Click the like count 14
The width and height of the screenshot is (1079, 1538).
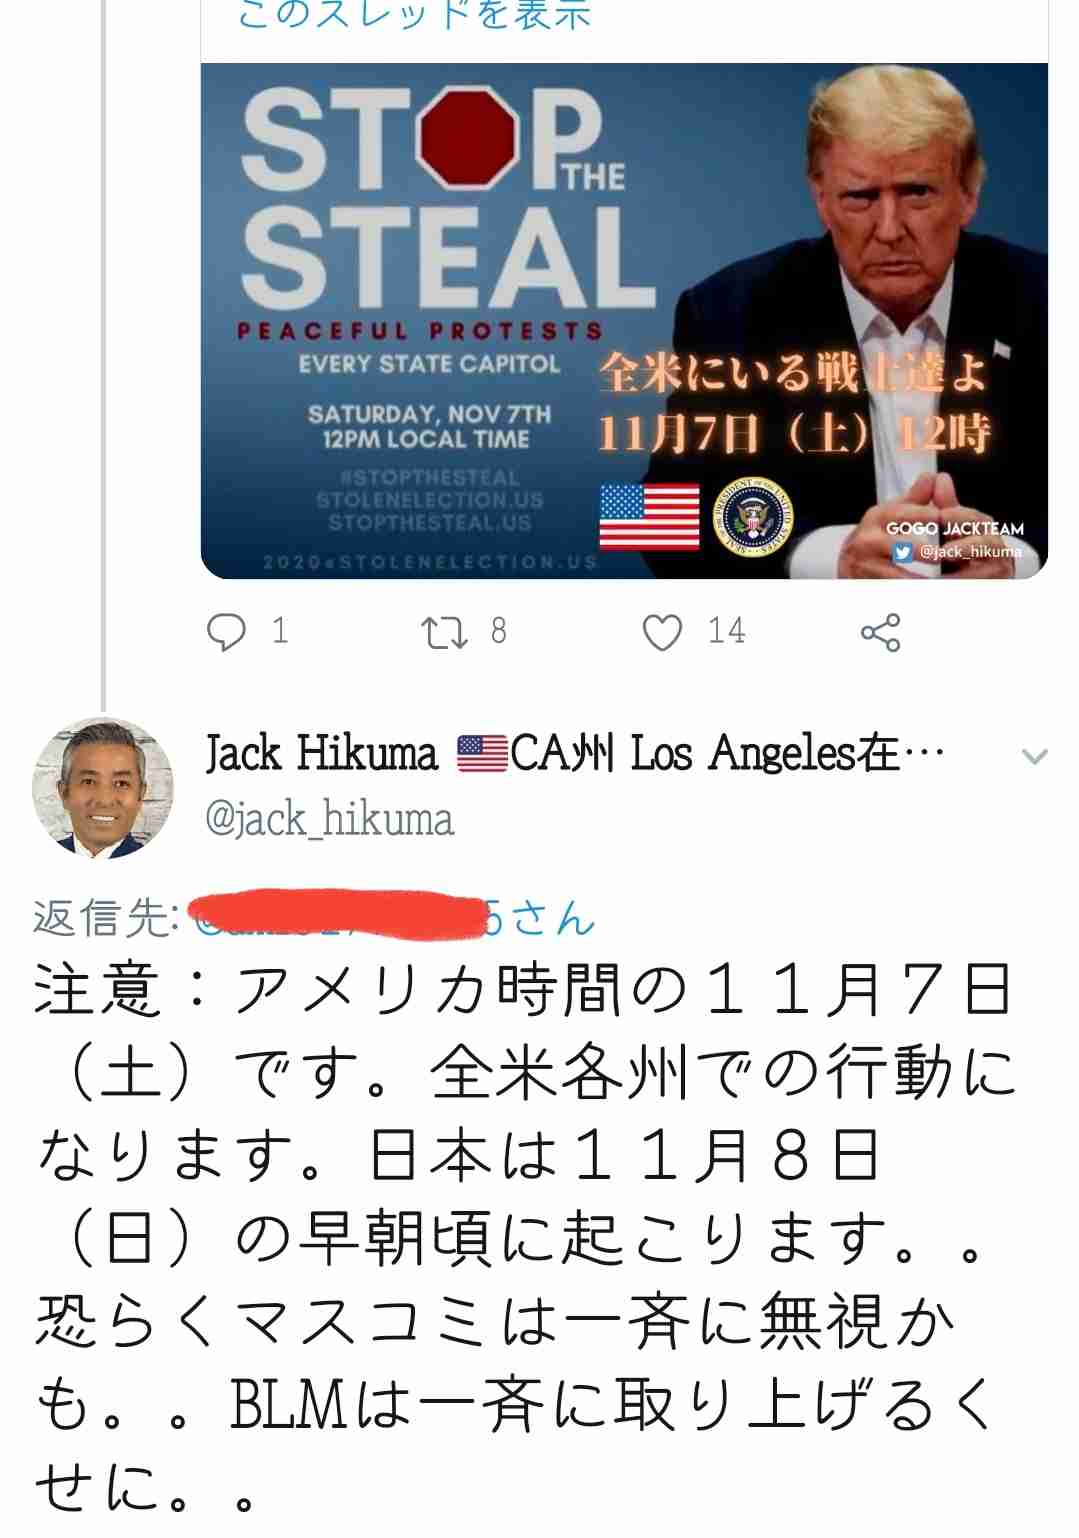(x=727, y=631)
